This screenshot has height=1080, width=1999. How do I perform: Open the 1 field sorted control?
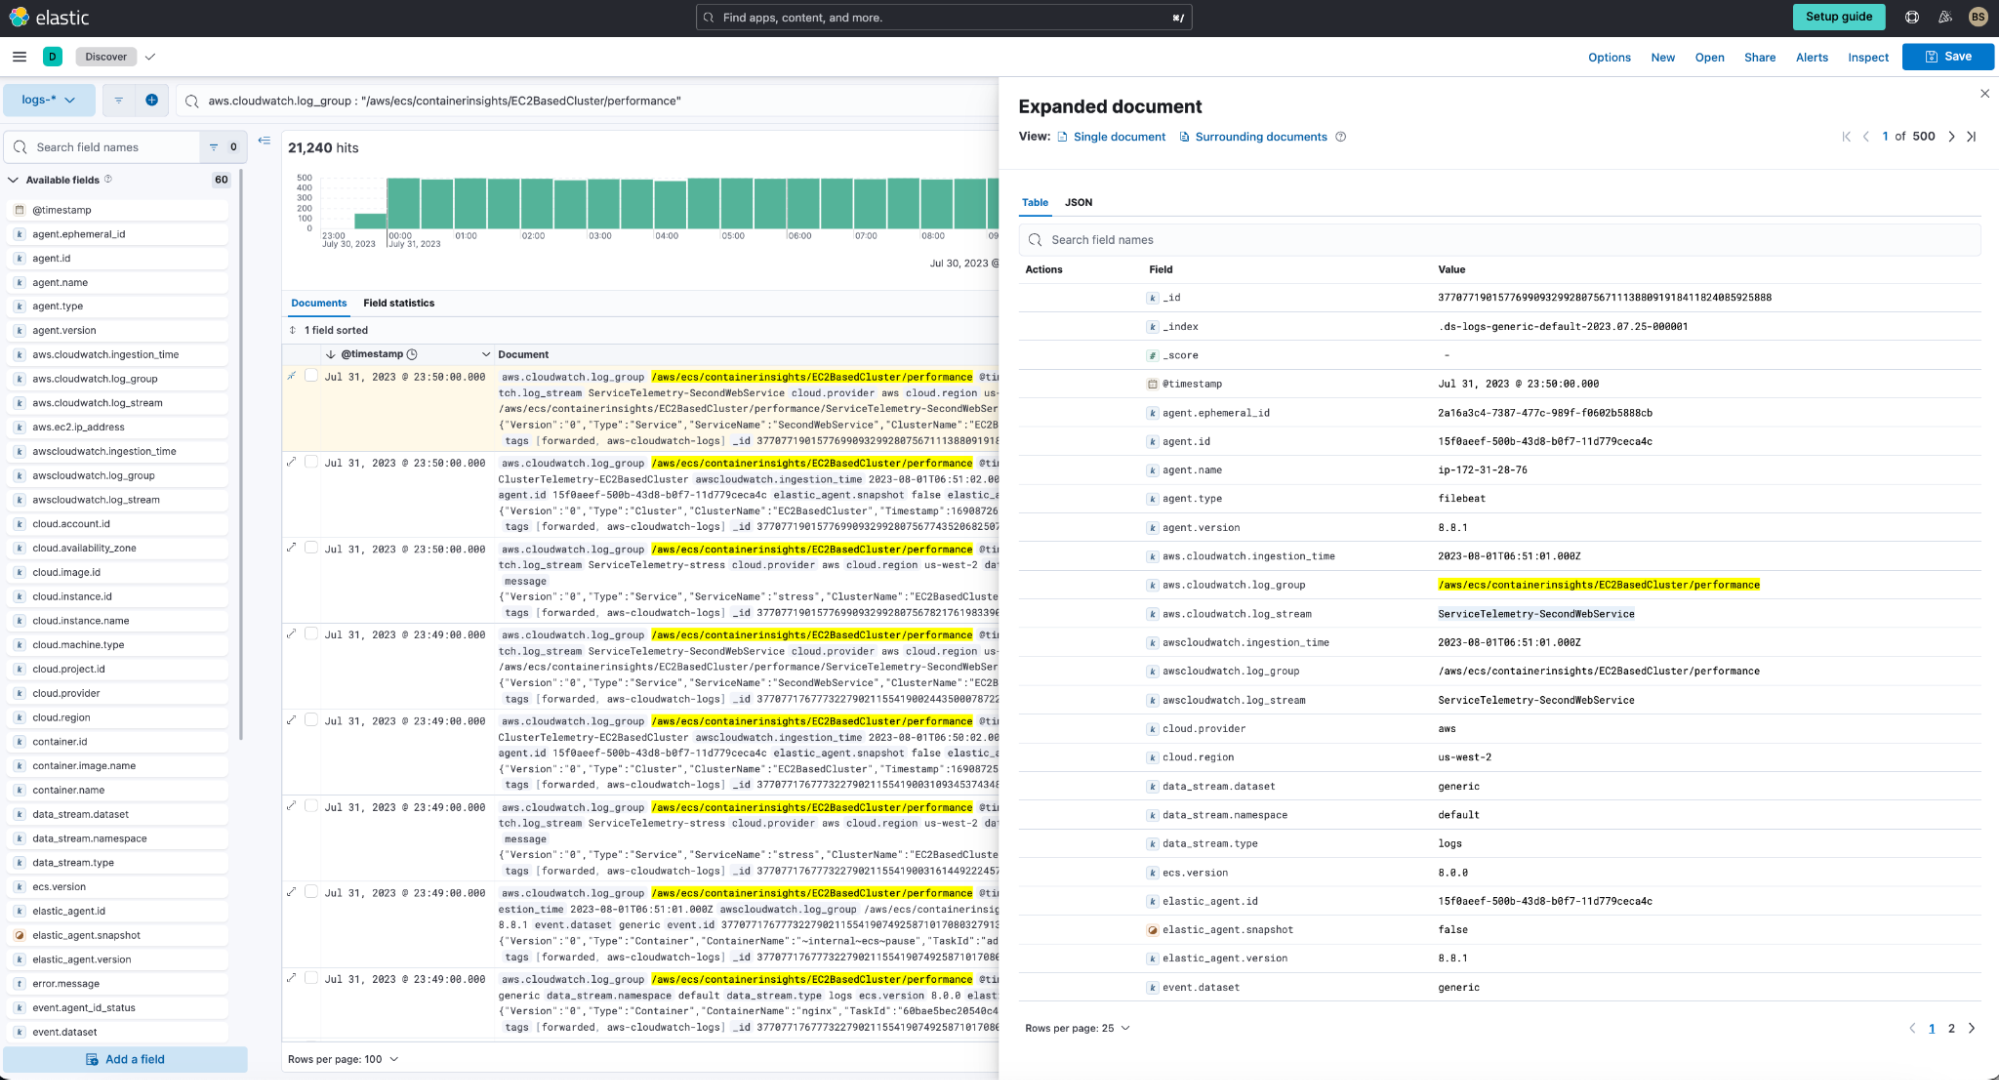pos(328,330)
